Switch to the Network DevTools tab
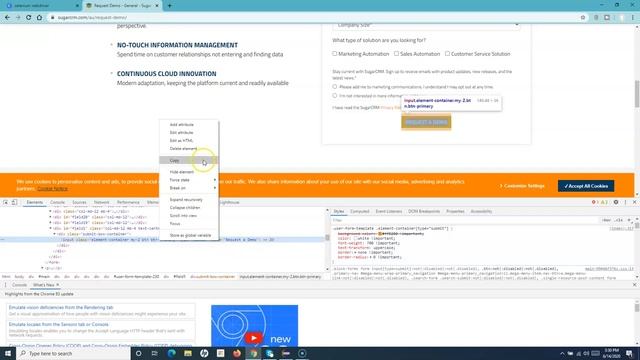This screenshot has width=640, height=360. [101, 202]
